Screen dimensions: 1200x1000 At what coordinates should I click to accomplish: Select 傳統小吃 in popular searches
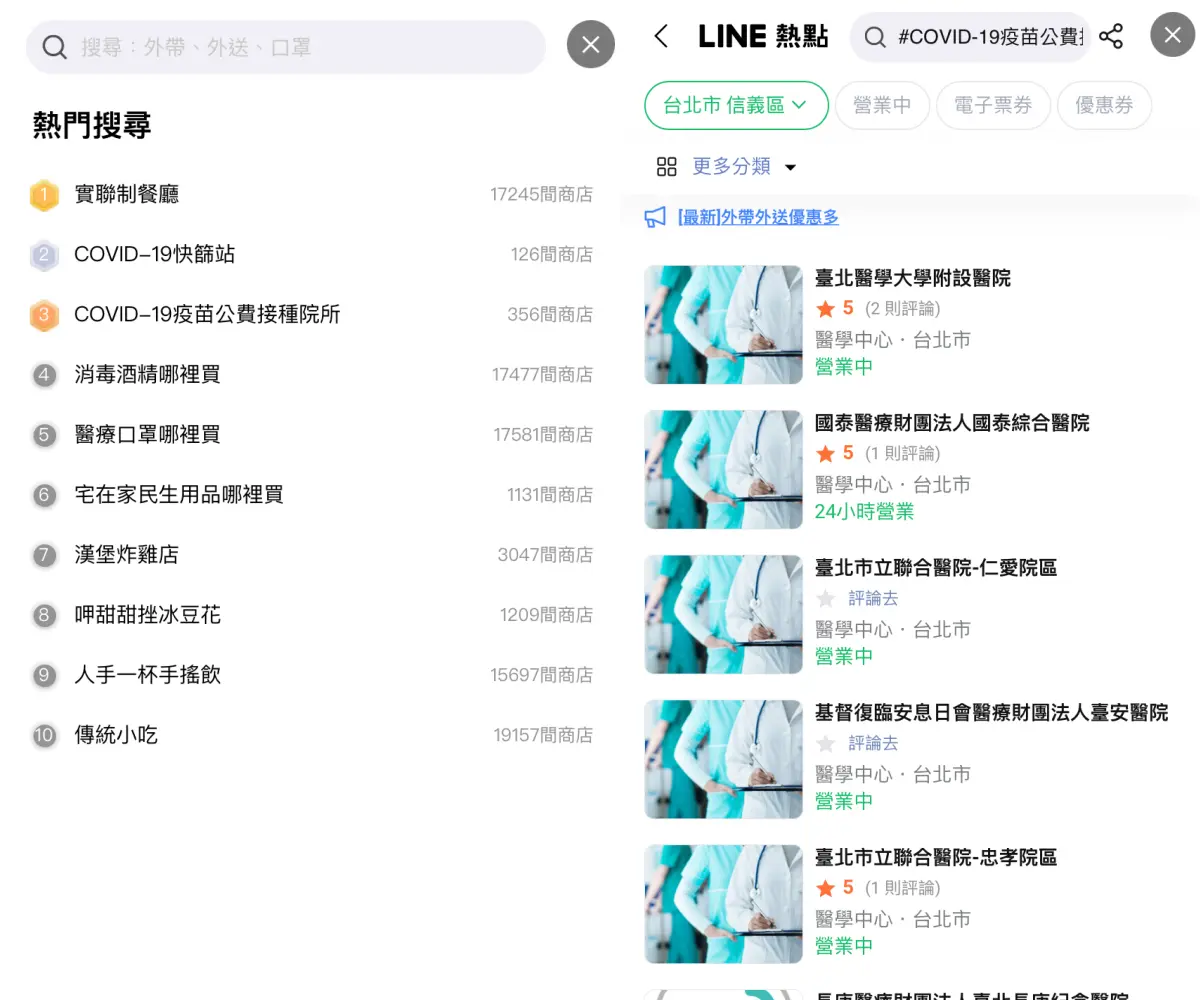tap(116, 735)
